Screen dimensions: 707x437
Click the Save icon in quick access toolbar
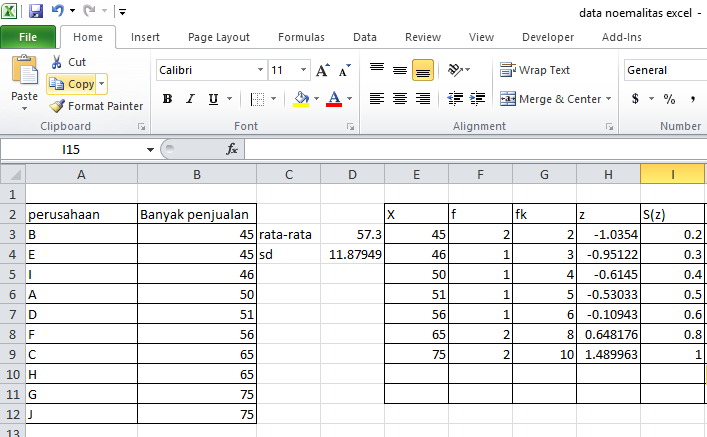[36, 11]
